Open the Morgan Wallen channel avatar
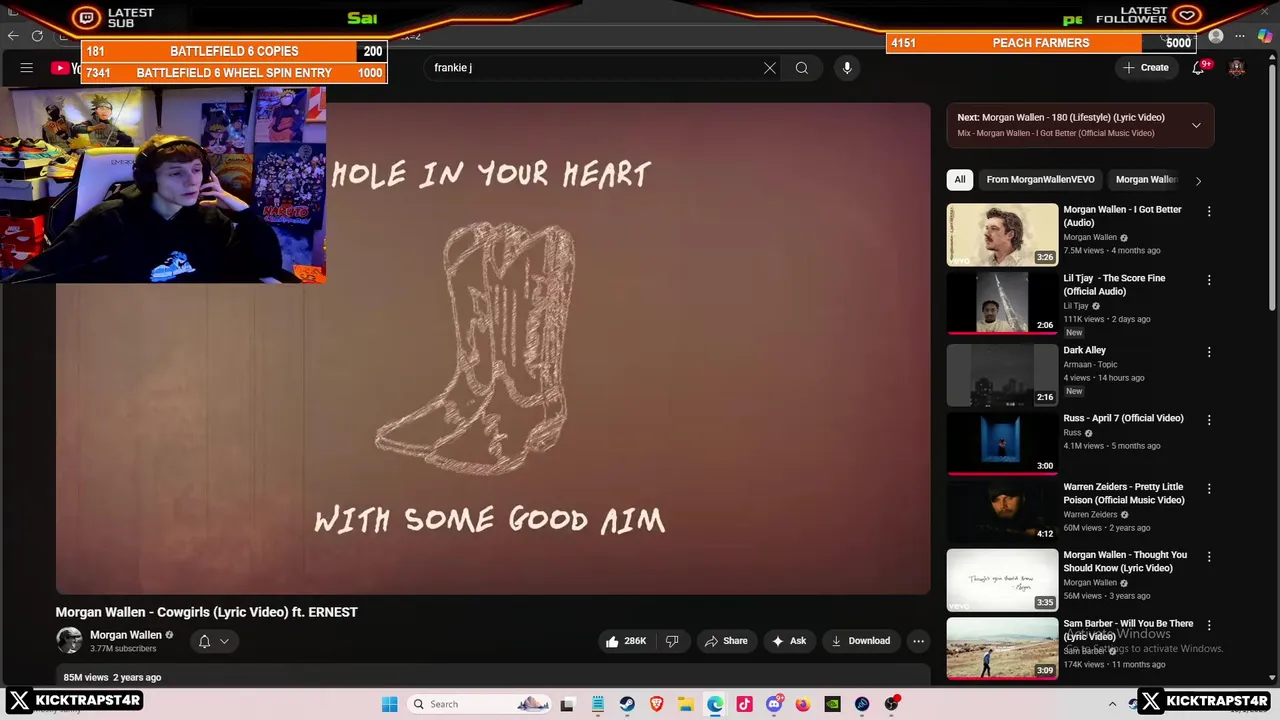 69,641
